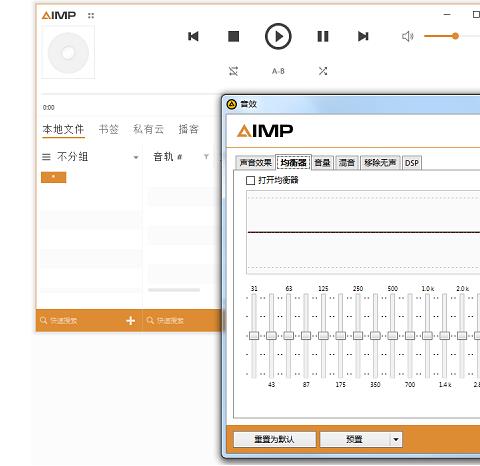This screenshot has width=480, height=466.
Task: Click the AIMP logo in the effects dialog
Action: tap(265, 130)
